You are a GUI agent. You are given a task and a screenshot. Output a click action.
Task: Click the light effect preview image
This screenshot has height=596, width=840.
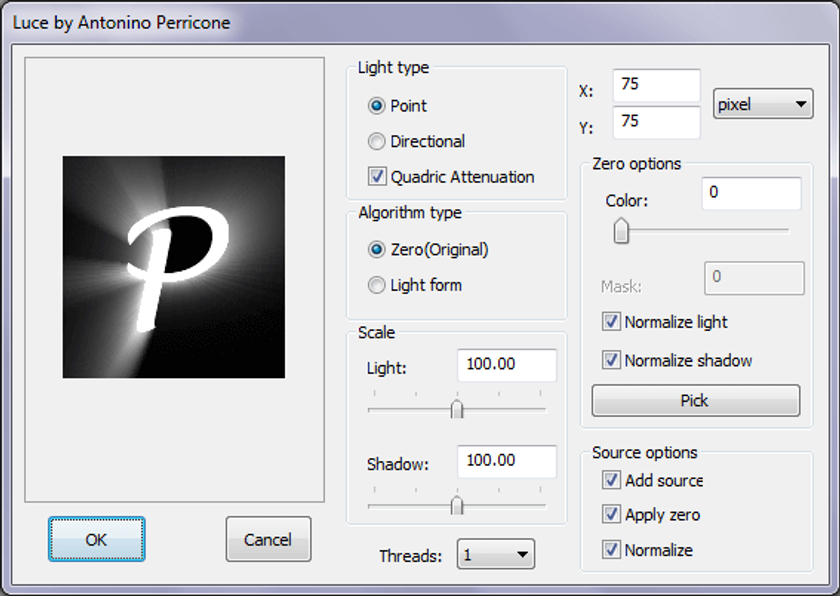coord(174,267)
